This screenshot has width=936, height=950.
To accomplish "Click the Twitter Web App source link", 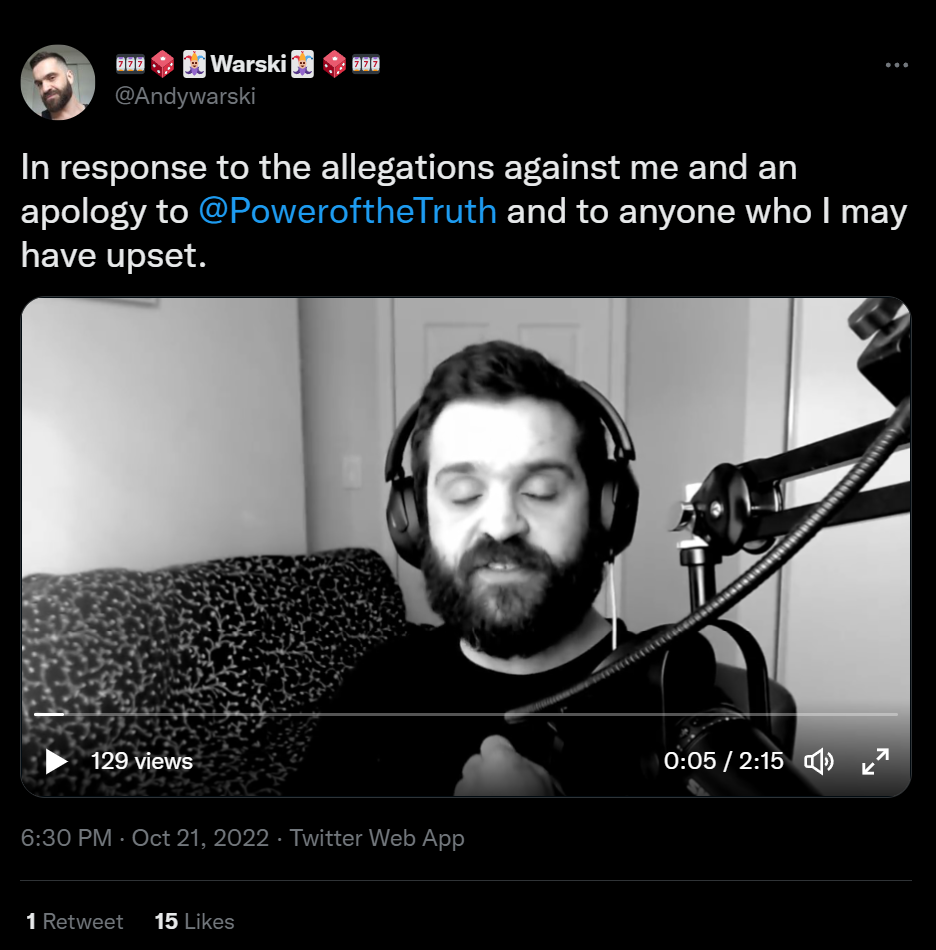I will pos(377,838).
